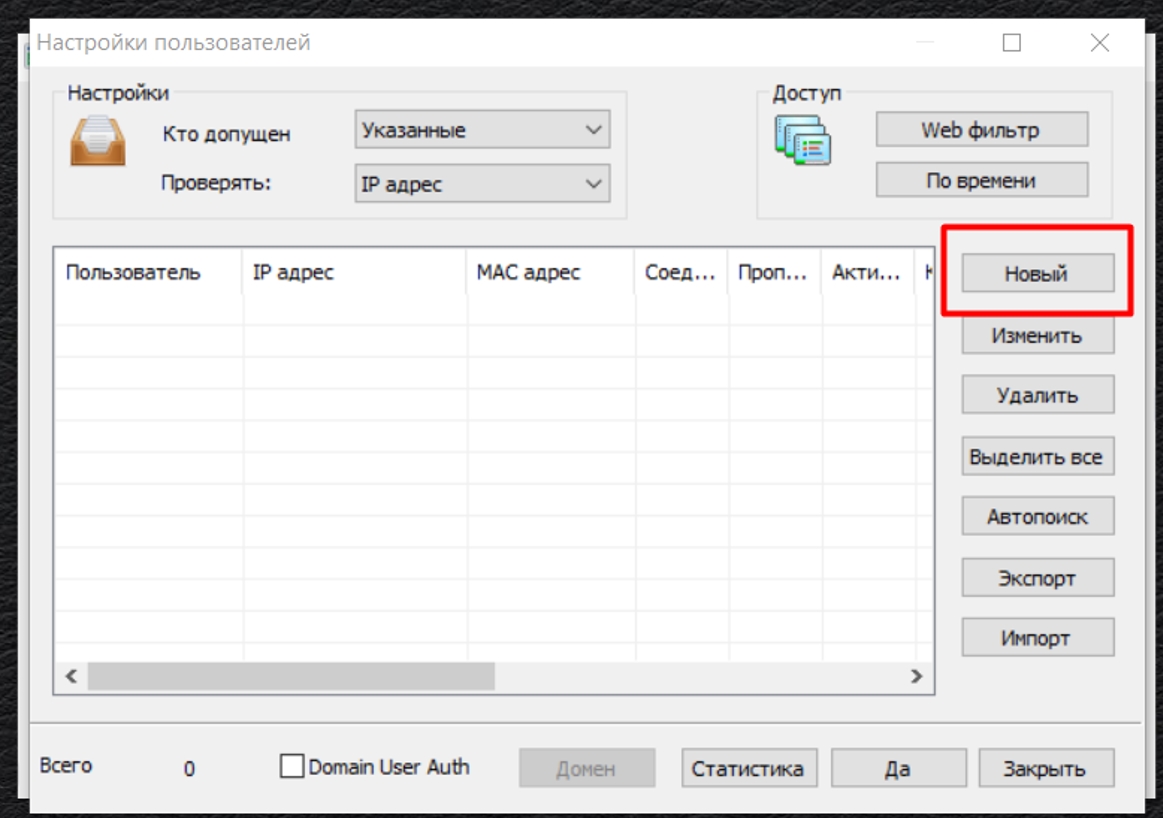1163x818 pixels.
Task: Click the Соед... column header
Action: pyautogui.click(x=680, y=272)
